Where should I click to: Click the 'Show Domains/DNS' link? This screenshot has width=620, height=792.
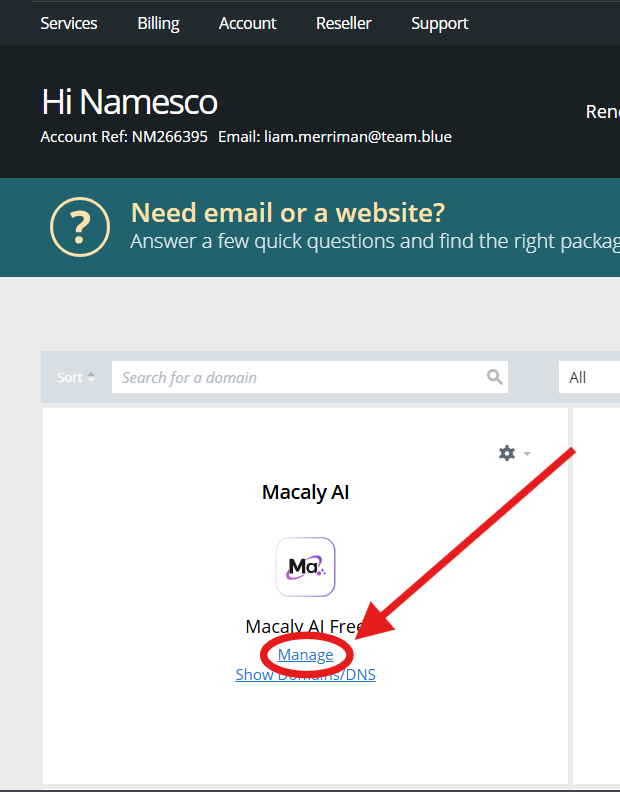pyautogui.click(x=306, y=675)
